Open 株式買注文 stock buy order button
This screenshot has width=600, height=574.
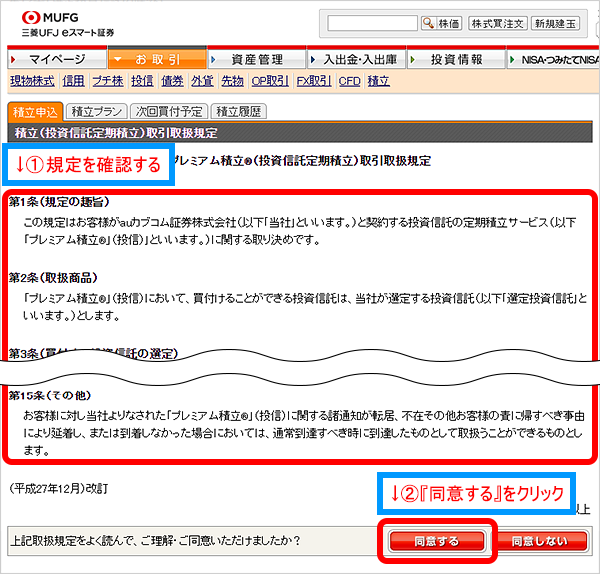tap(497, 23)
